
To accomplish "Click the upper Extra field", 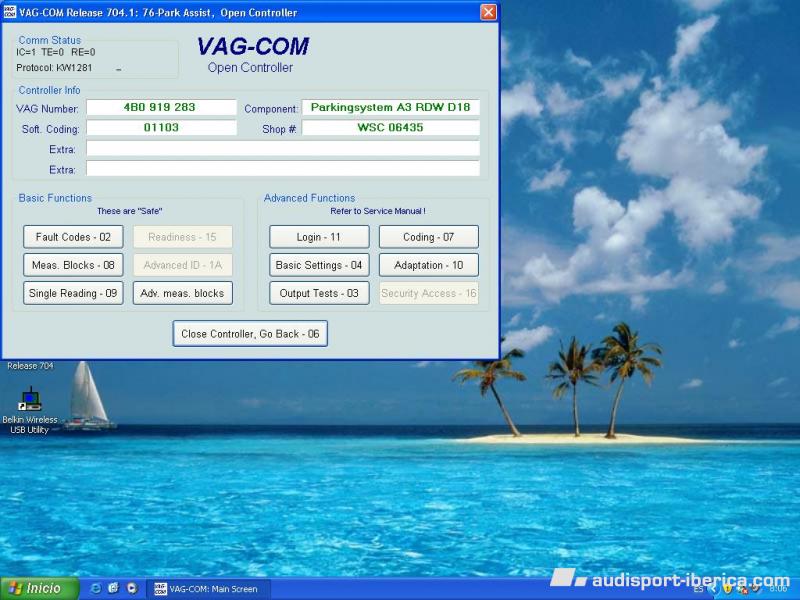I will click(x=283, y=148).
